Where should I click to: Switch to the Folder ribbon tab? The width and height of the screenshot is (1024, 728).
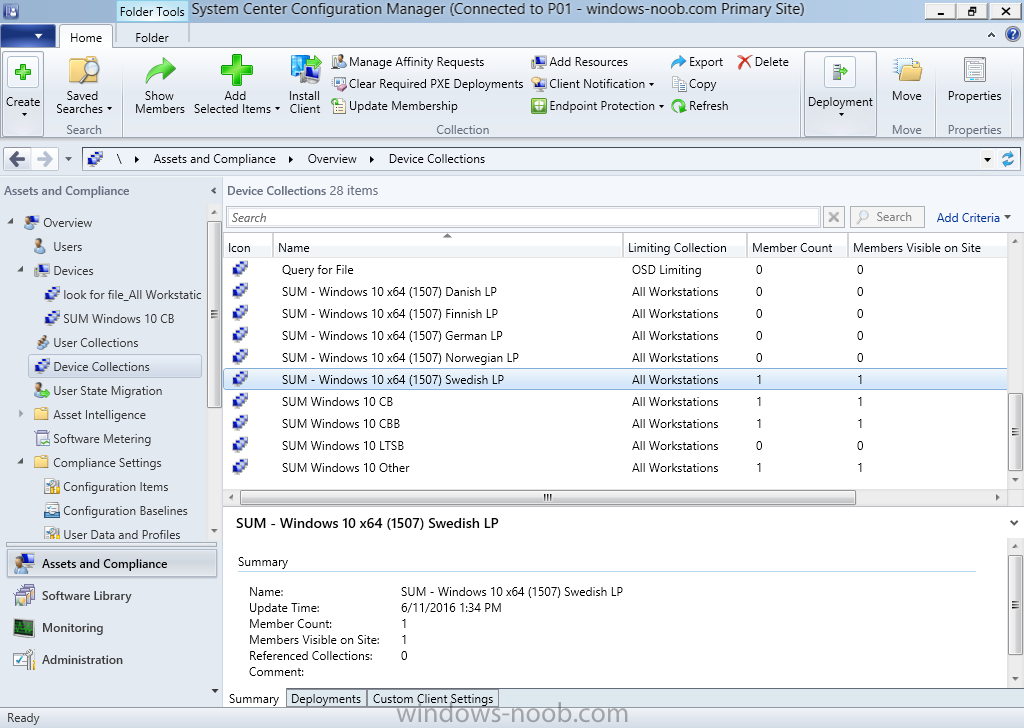[152, 38]
